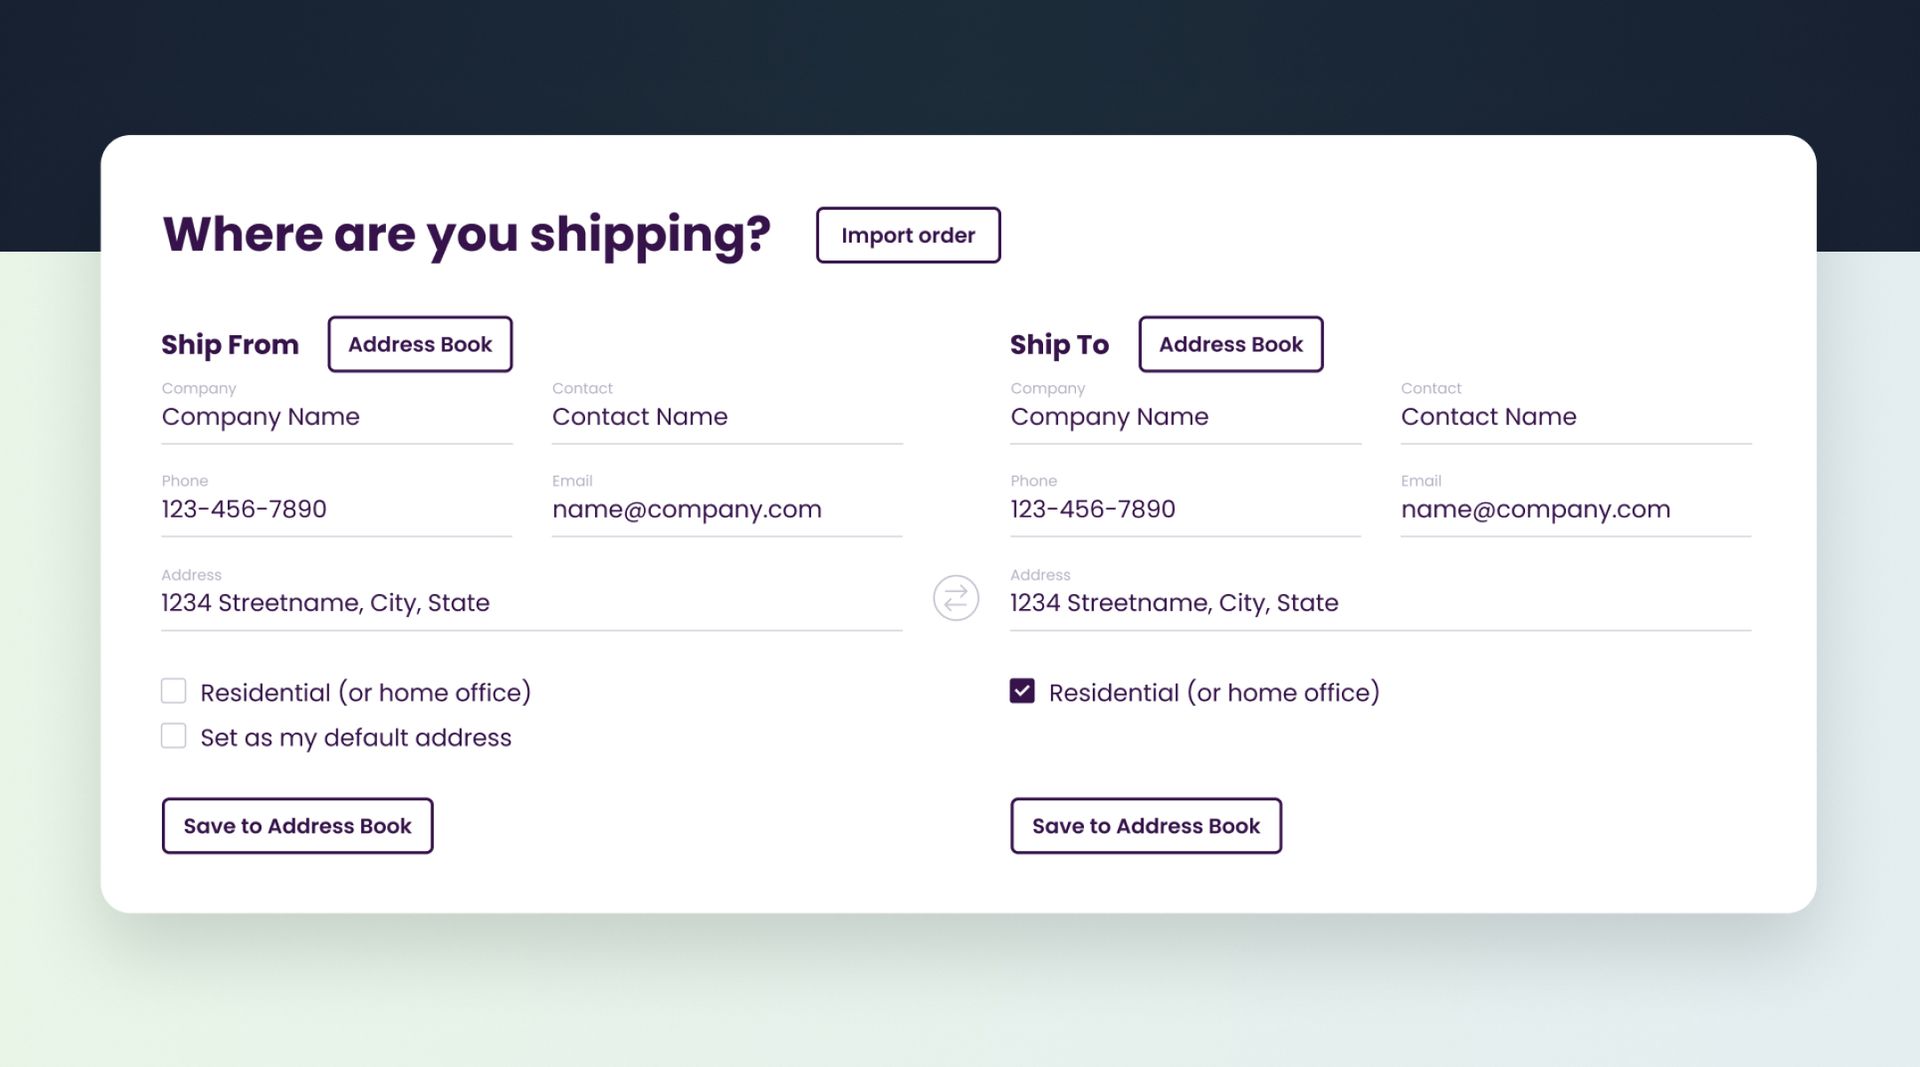
Task: Focus the Ship To Company field
Action: (1185, 417)
